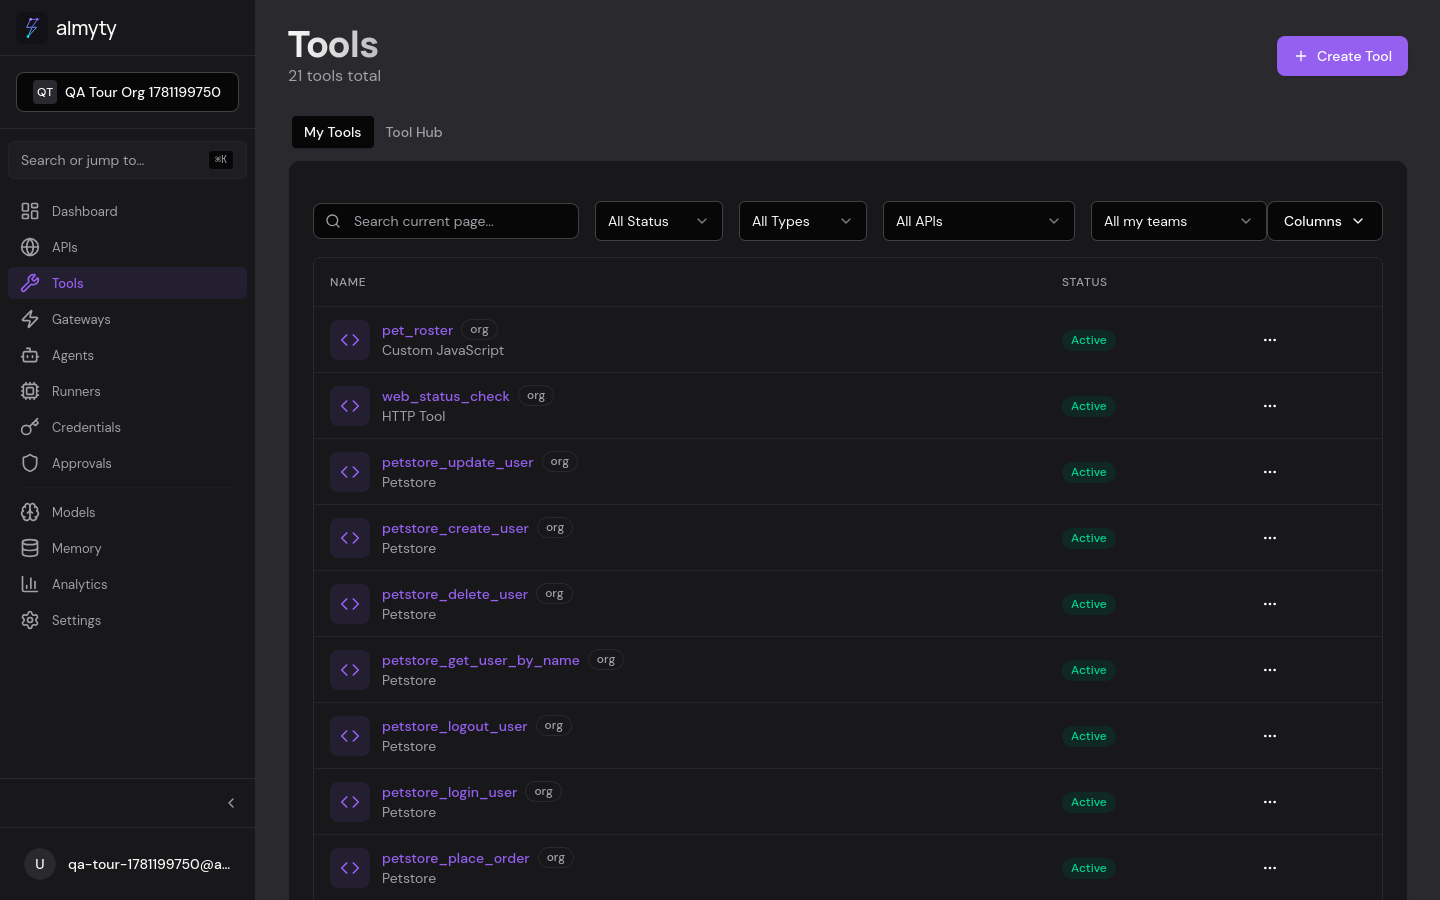Open the petstore_create_user tool
Viewport: 1440px width, 900px height.
455,528
